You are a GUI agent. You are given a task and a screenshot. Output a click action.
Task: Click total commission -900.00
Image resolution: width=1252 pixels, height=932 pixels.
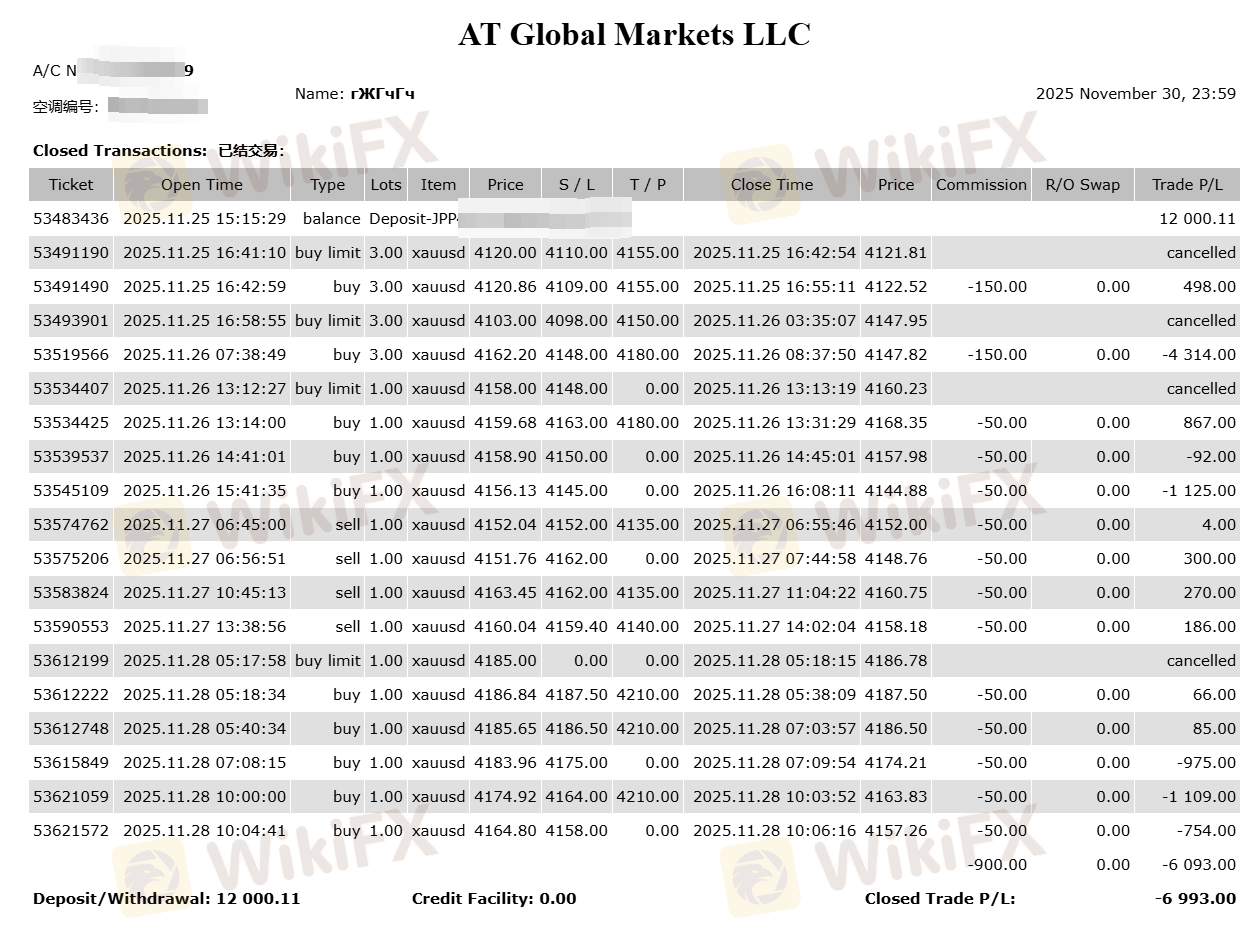997,864
